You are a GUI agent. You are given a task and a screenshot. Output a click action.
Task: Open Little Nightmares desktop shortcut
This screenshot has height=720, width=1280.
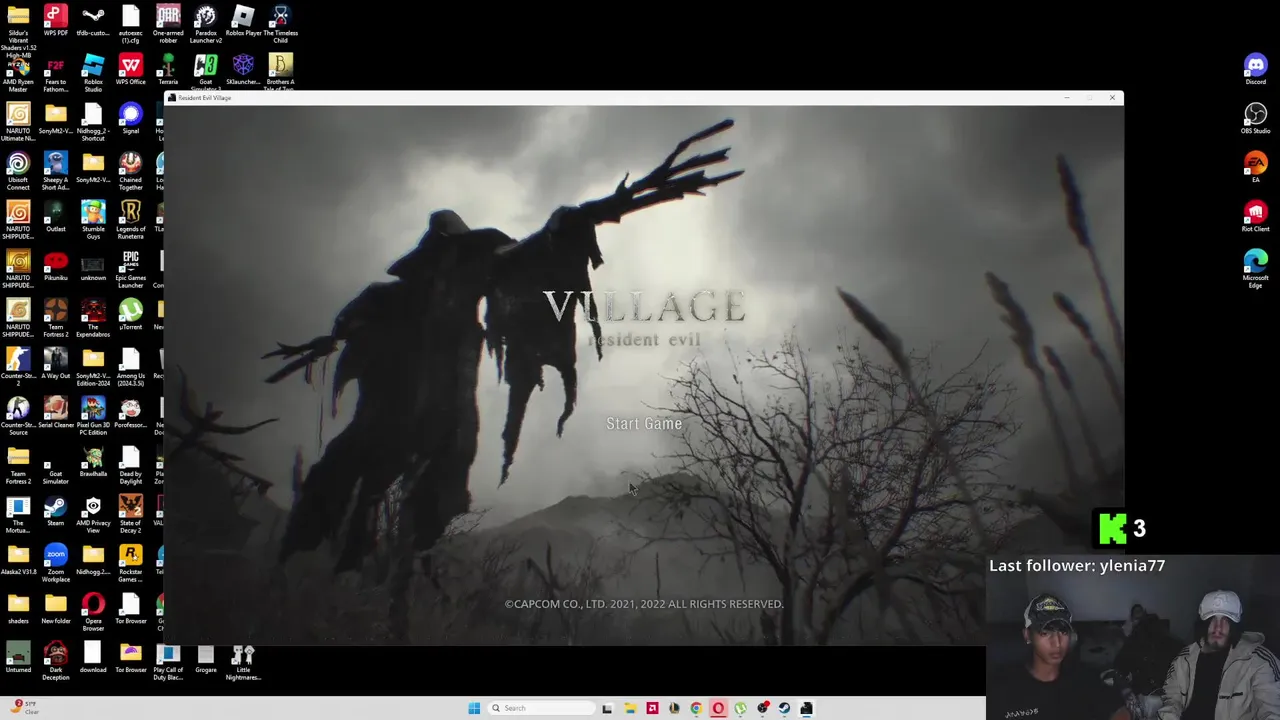[x=243, y=663]
